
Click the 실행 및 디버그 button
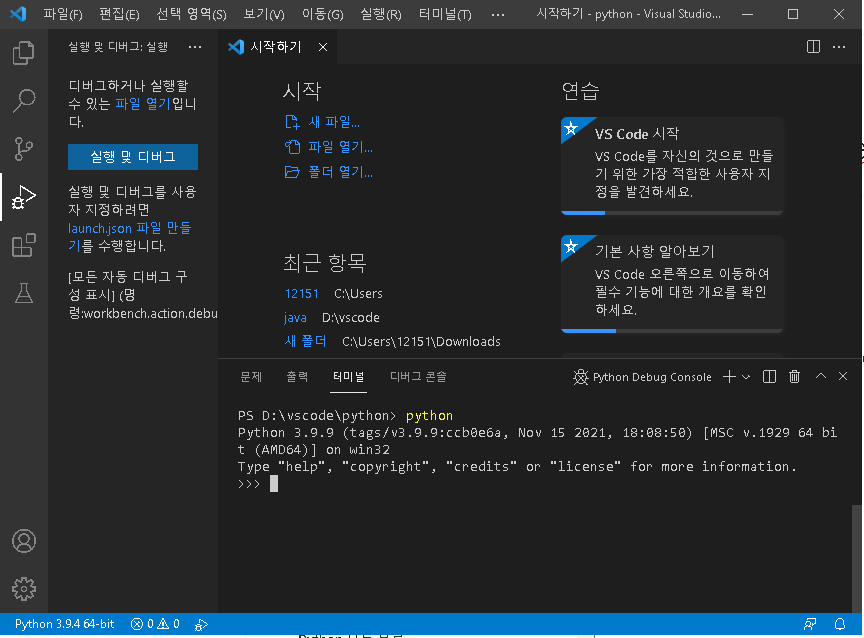coord(133,157)
